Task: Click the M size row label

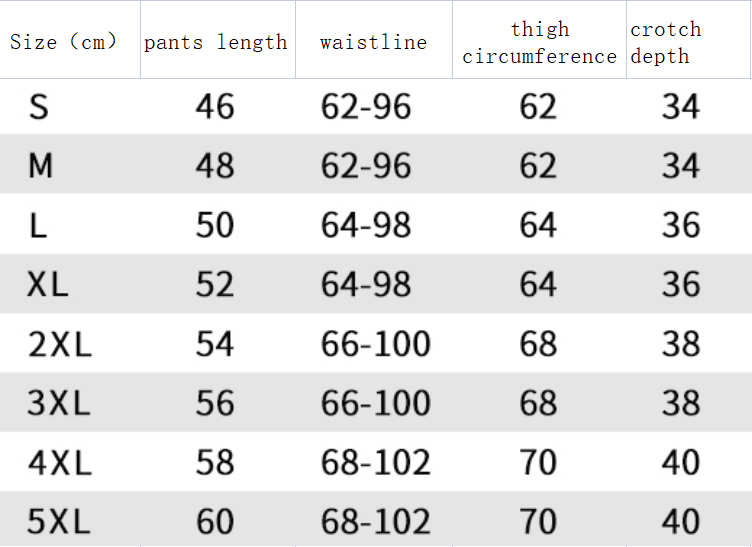Action: [x=40, y=165]
